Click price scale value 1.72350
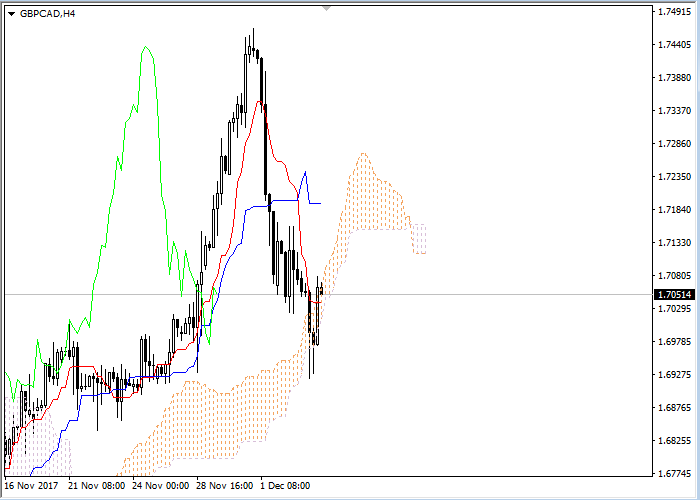Image resolution: width=700 pixels, height=500 pixels. pyautogui.click(x=675, y=177)
